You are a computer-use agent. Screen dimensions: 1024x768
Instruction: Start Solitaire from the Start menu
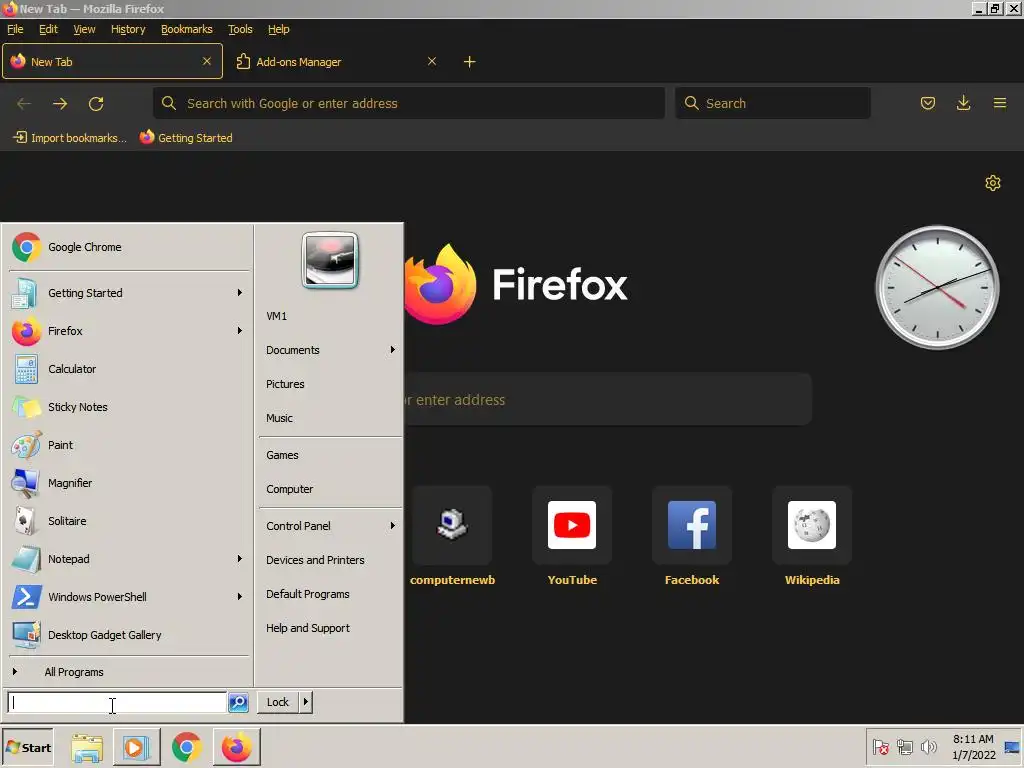(x=129, y=520)
